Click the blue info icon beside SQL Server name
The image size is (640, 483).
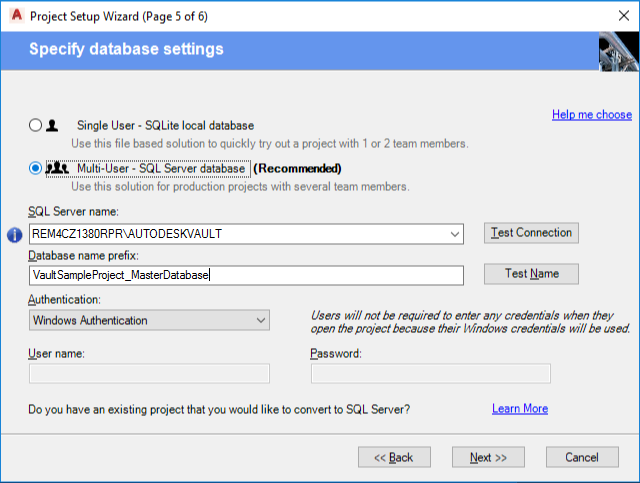pyautogui.click(x=15, y=235)
